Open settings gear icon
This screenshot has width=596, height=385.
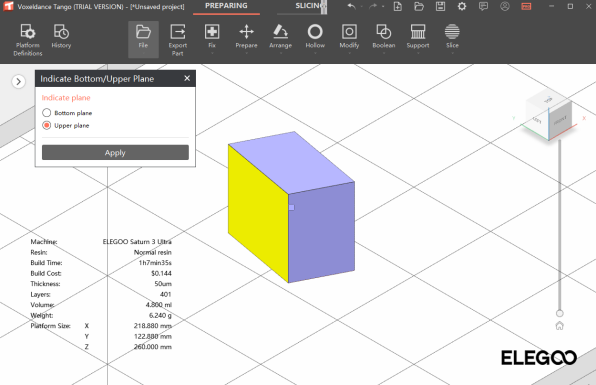(461, 6)
